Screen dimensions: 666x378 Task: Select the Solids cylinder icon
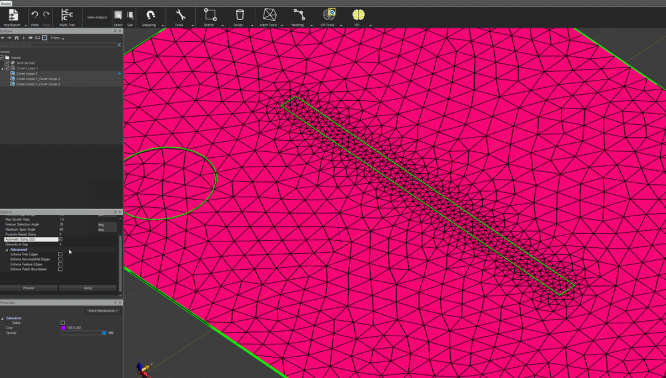click(x=240, y=15)
